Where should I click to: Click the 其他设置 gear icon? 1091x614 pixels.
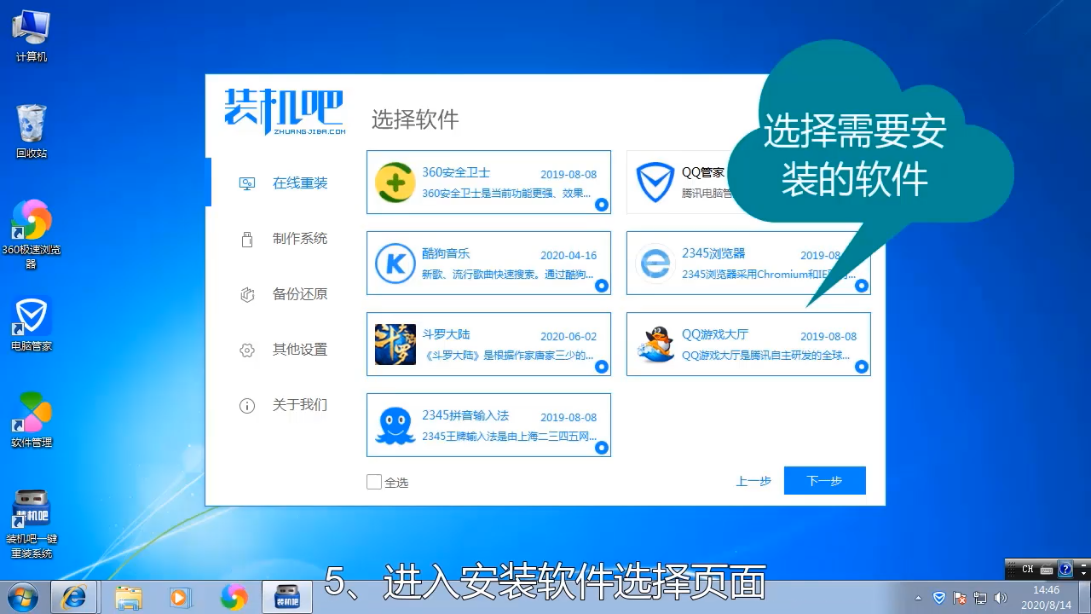tap(245, 350)
